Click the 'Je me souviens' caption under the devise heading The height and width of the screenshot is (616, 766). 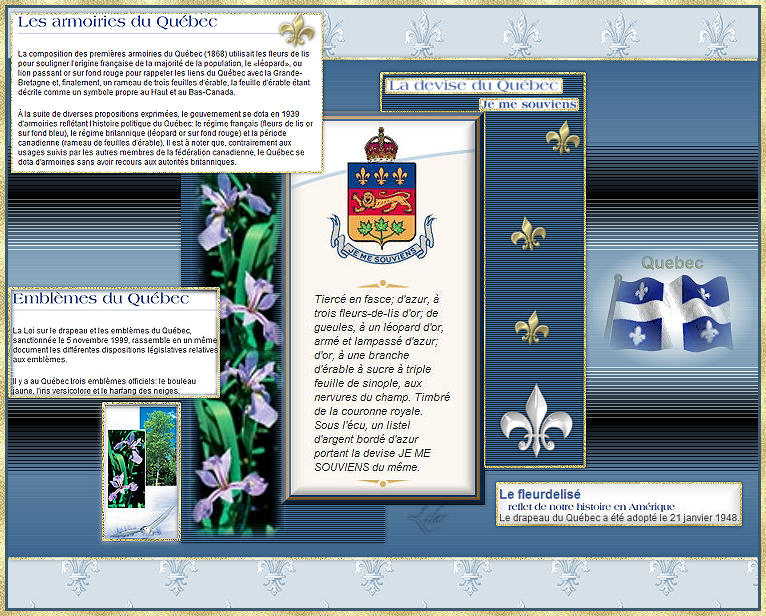529,105
